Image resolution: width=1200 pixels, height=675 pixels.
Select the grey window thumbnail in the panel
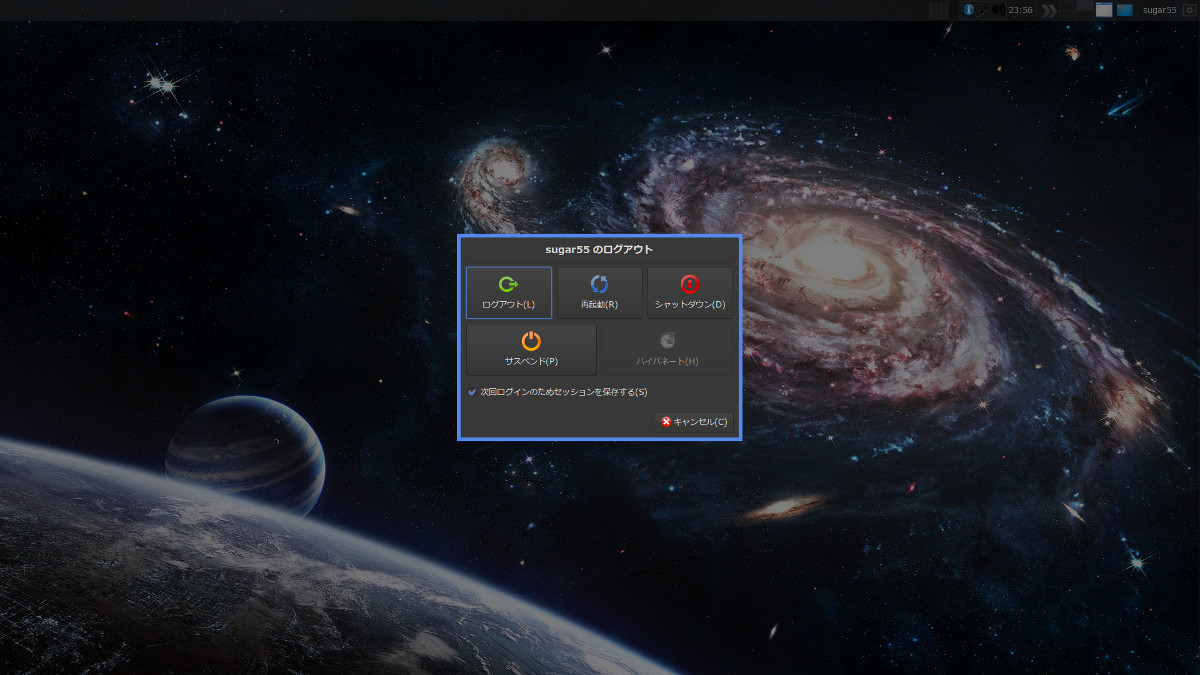(x=1104, y=10)
